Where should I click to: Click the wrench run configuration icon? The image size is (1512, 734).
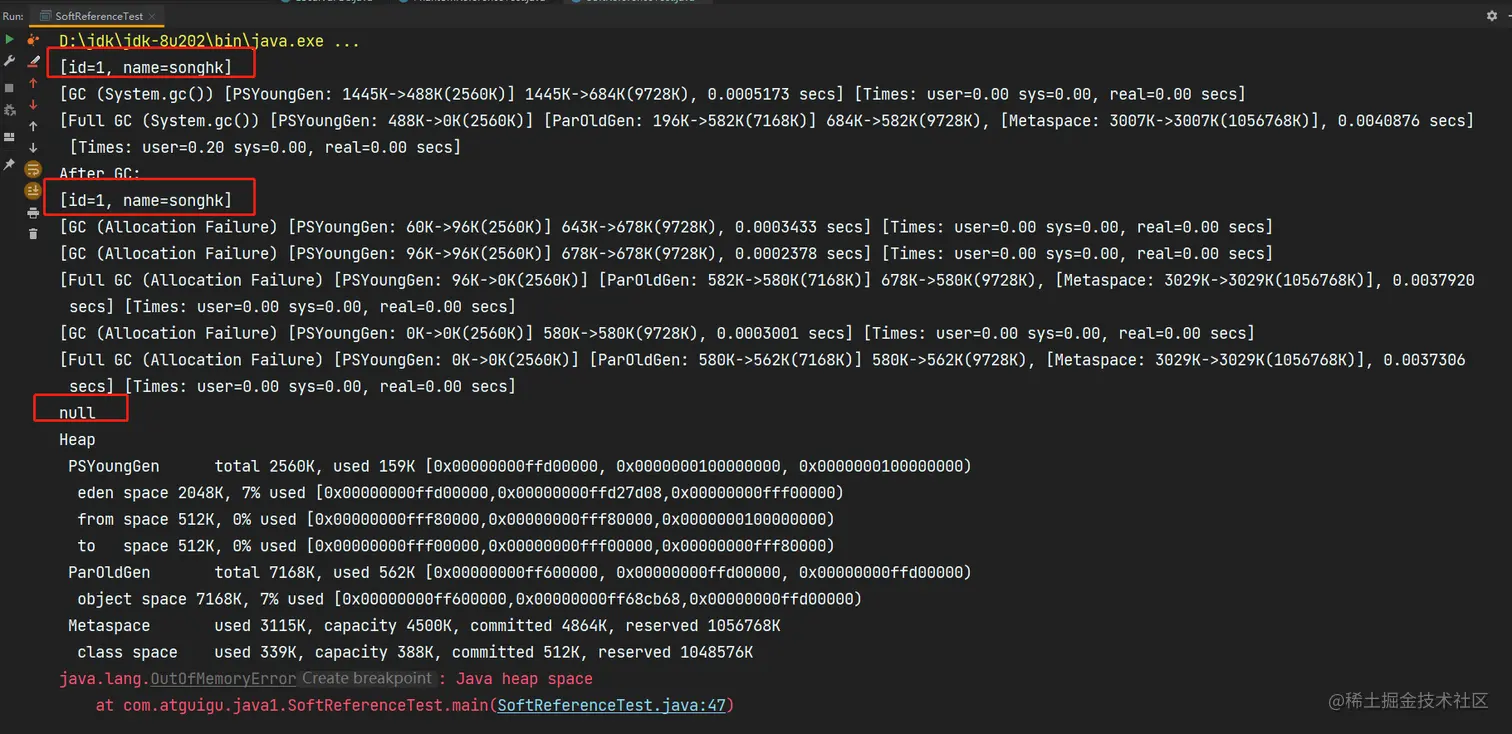(x=9, y=62)
